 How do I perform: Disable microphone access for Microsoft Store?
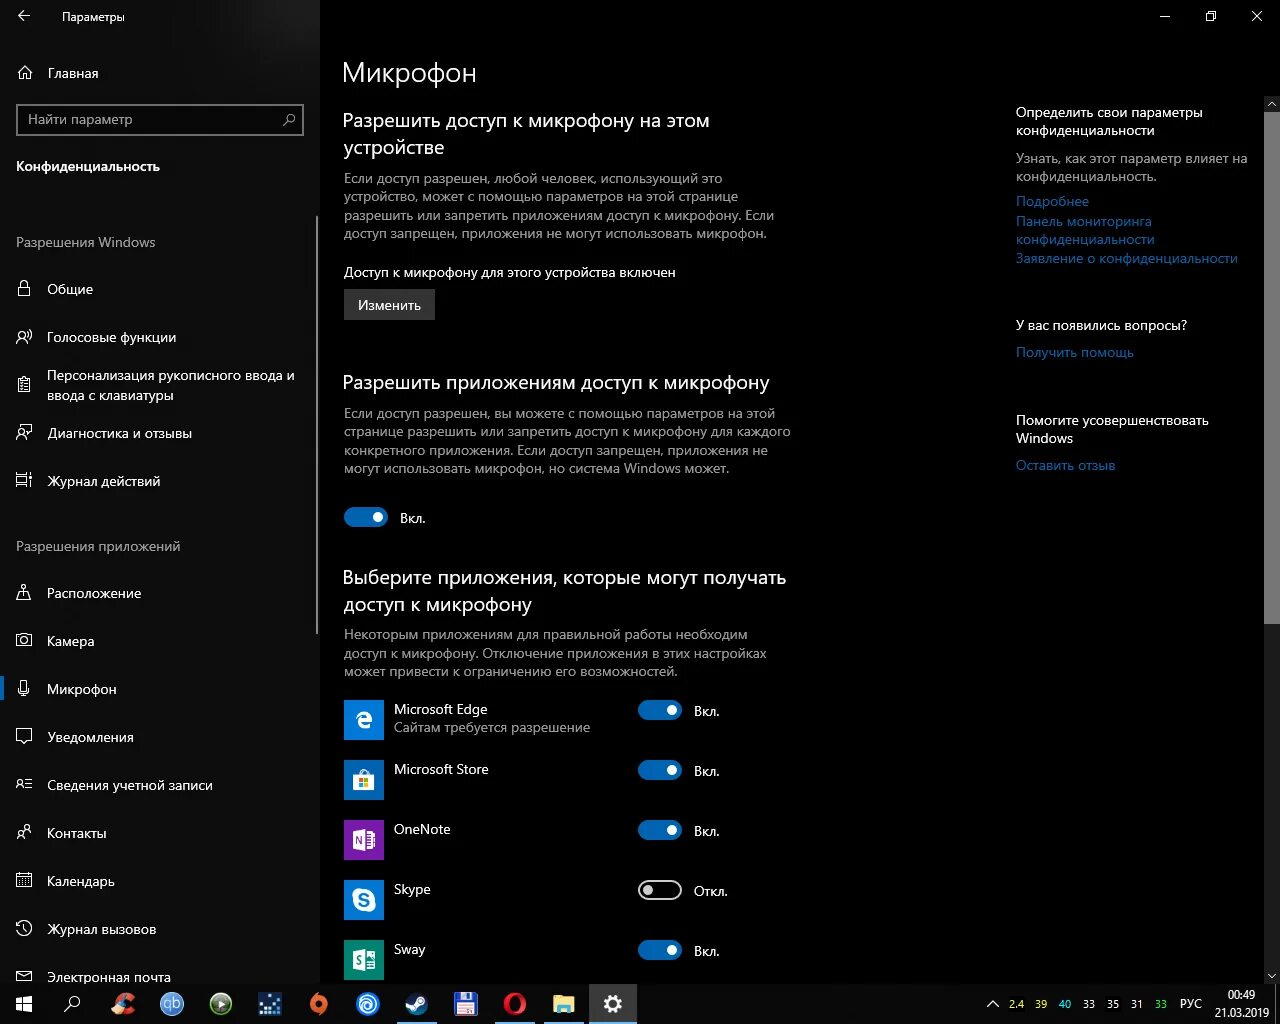point(660,770)
